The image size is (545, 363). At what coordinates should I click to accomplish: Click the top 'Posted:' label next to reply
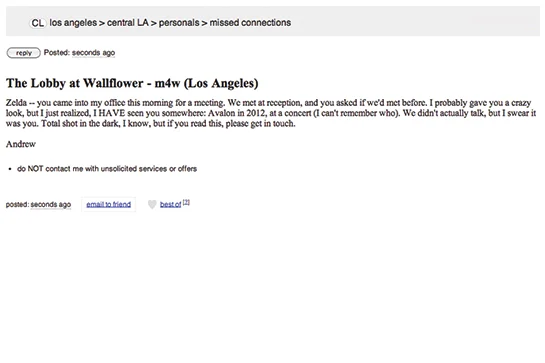tap(57, 53)
